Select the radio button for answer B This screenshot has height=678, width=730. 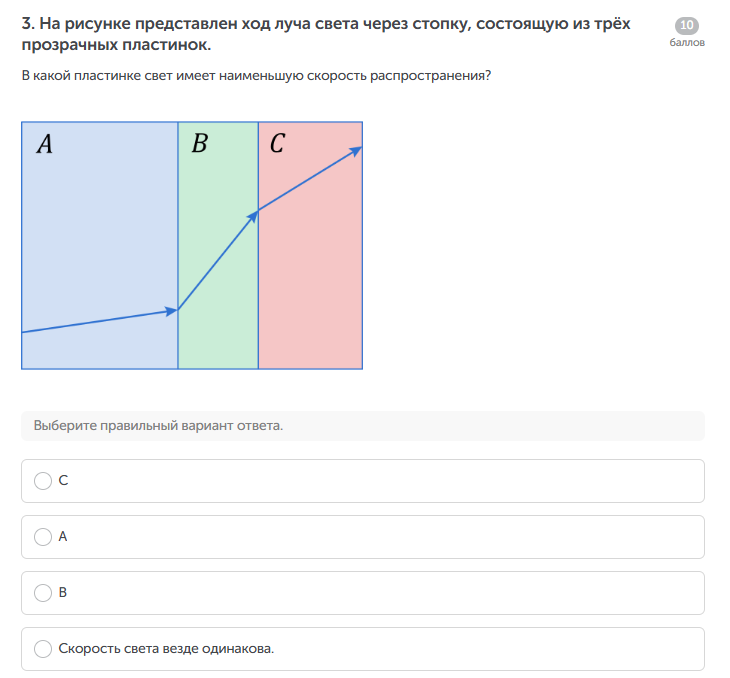coord(43,593)
